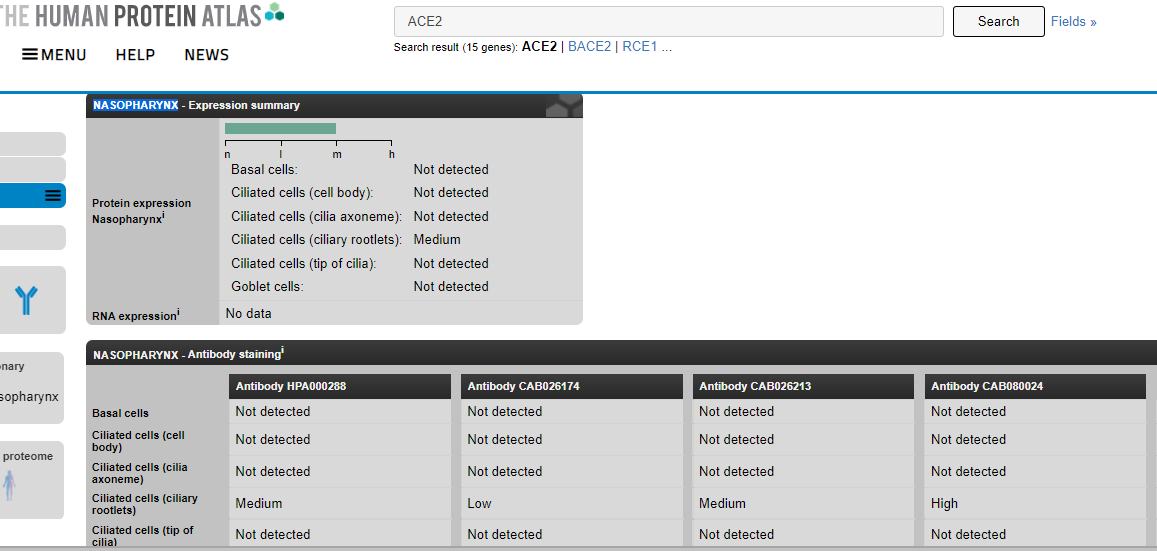Select the Antibody CAB080024 column header

(986, 386)
